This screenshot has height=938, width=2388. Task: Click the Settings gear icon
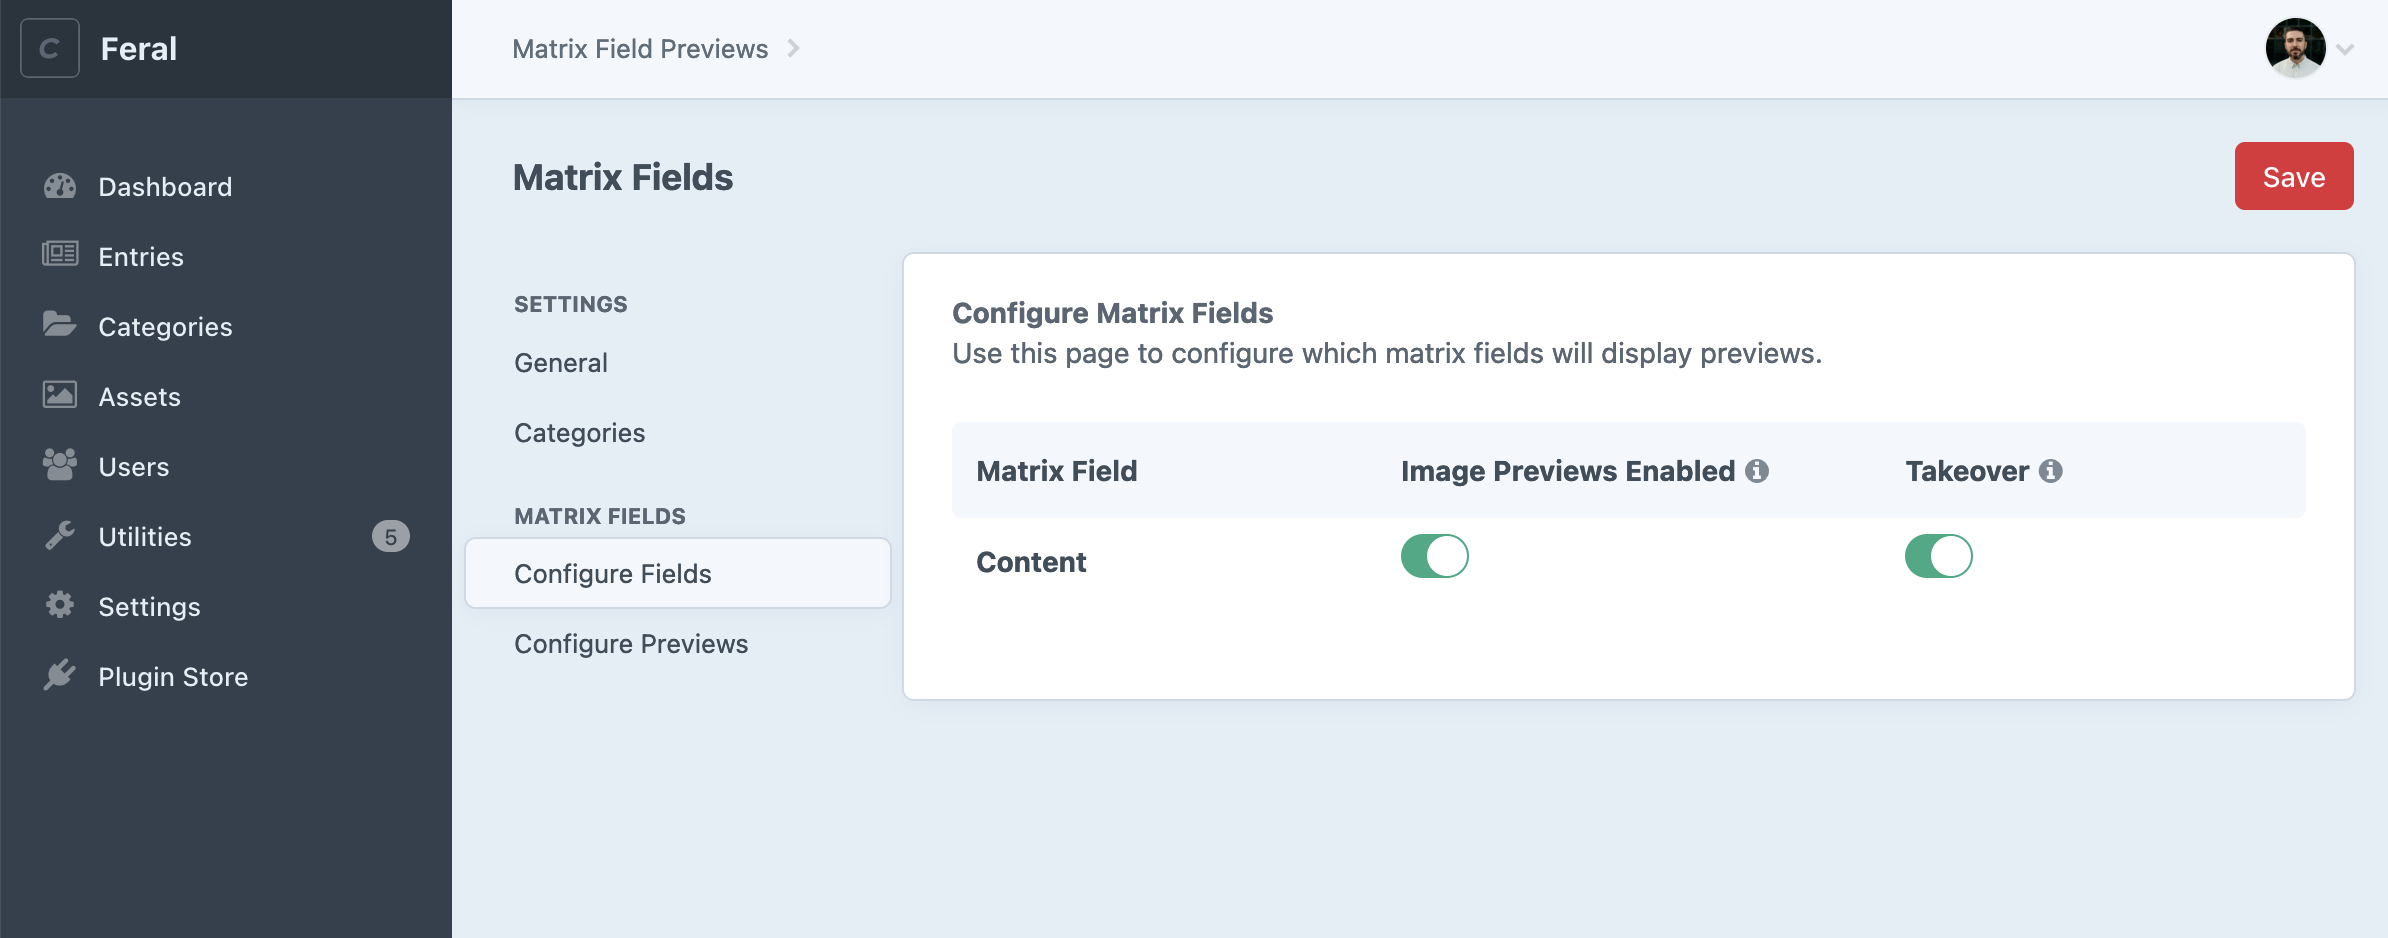(60, 605)
